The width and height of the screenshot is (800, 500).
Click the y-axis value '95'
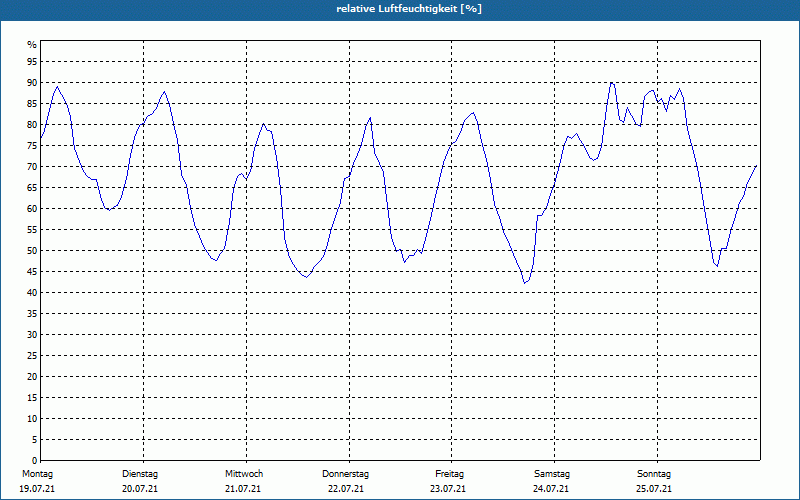point(32,62)
